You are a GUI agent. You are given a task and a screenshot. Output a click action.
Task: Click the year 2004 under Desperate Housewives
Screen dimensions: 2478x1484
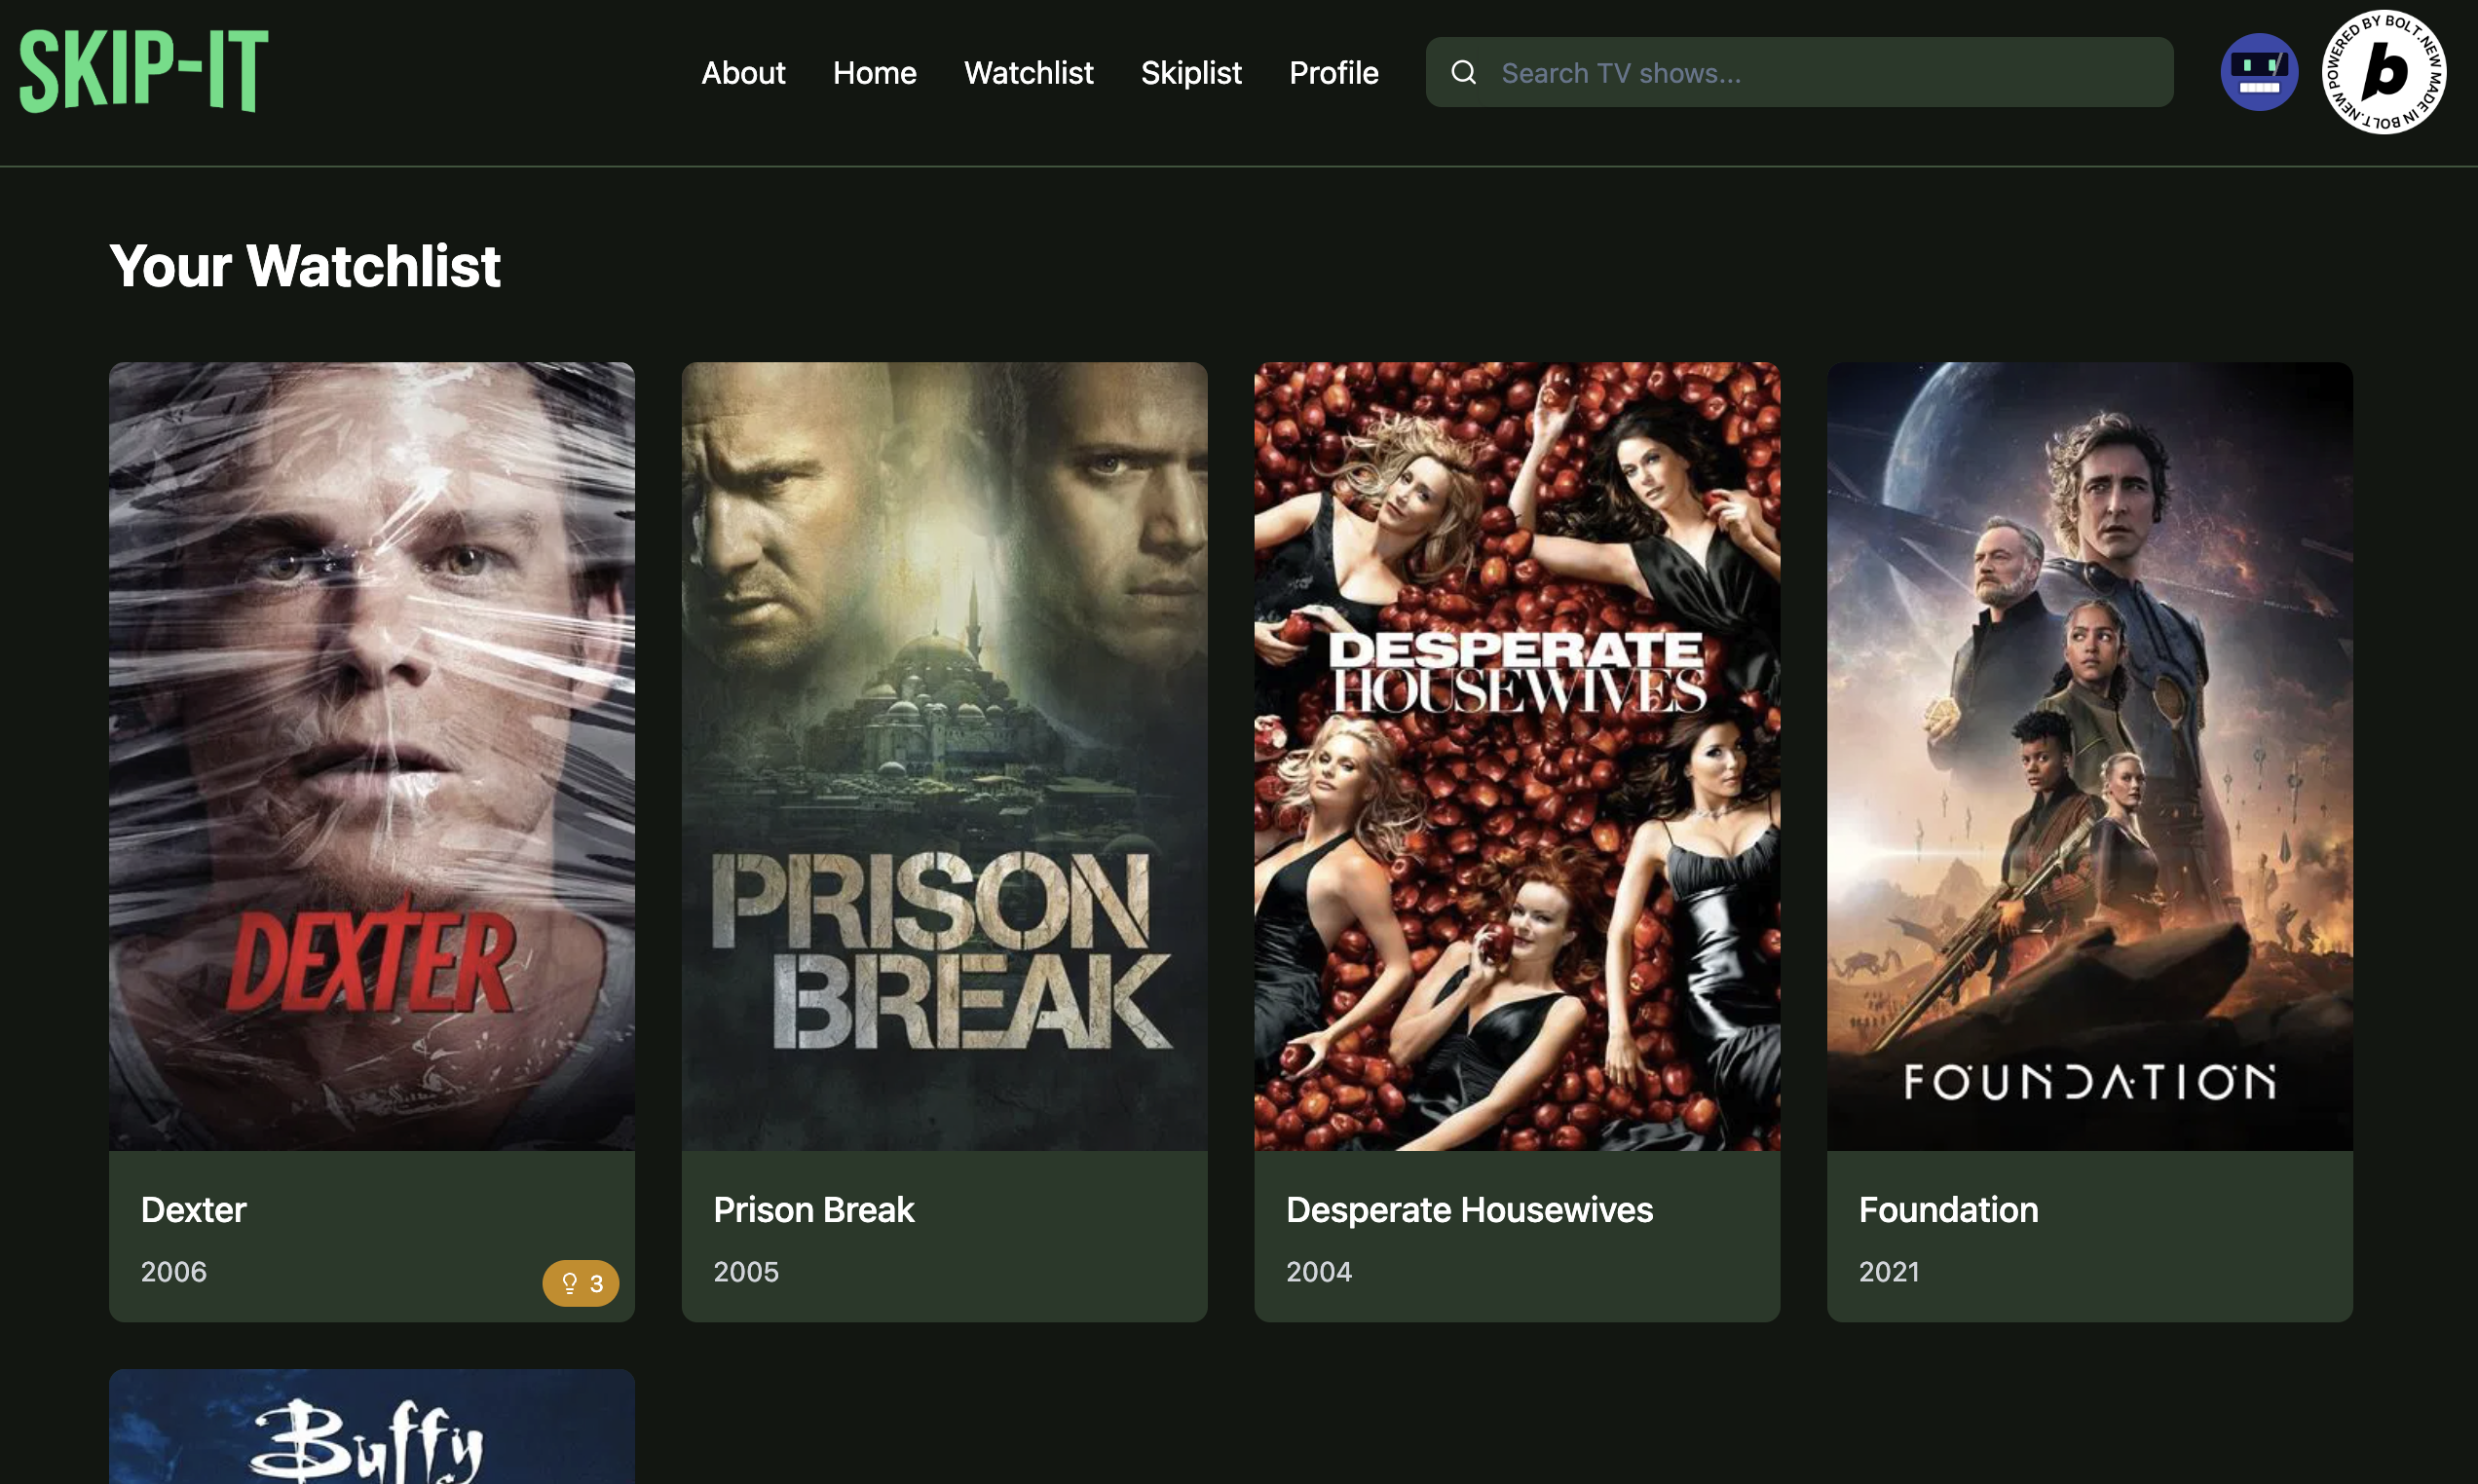(1318, 1272)
